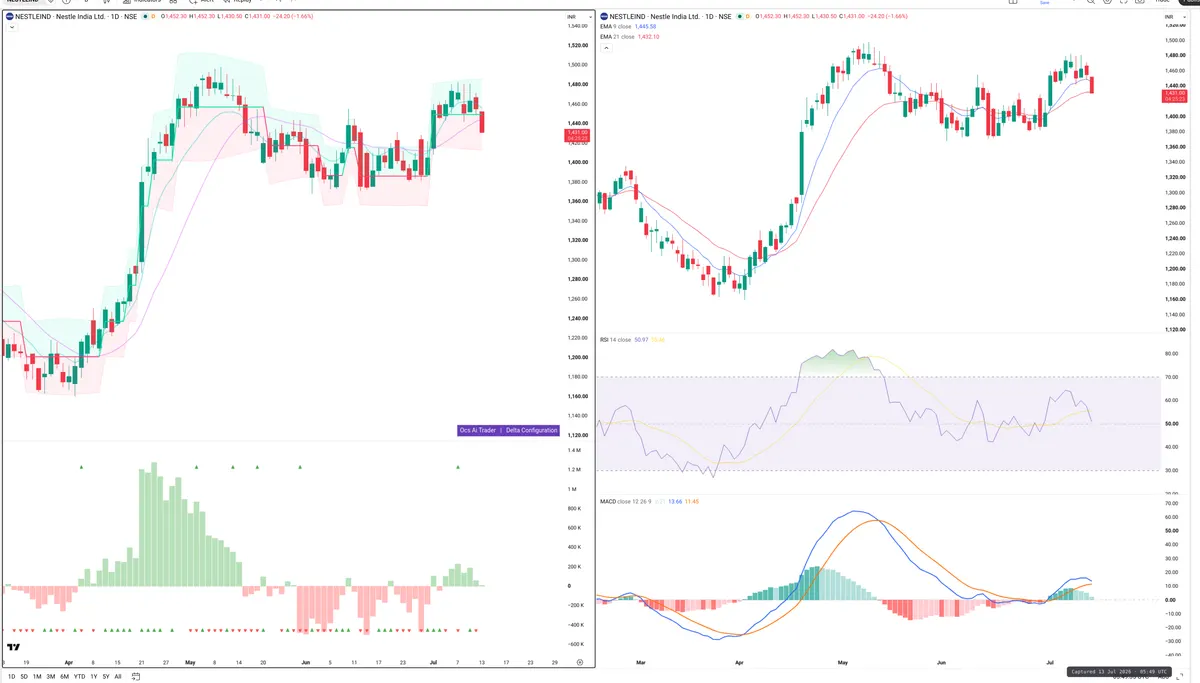Viewport: 1200px width, 683px height.
Task: Select the MACD close 12 26 9 legend
Action: coord(625,501)
